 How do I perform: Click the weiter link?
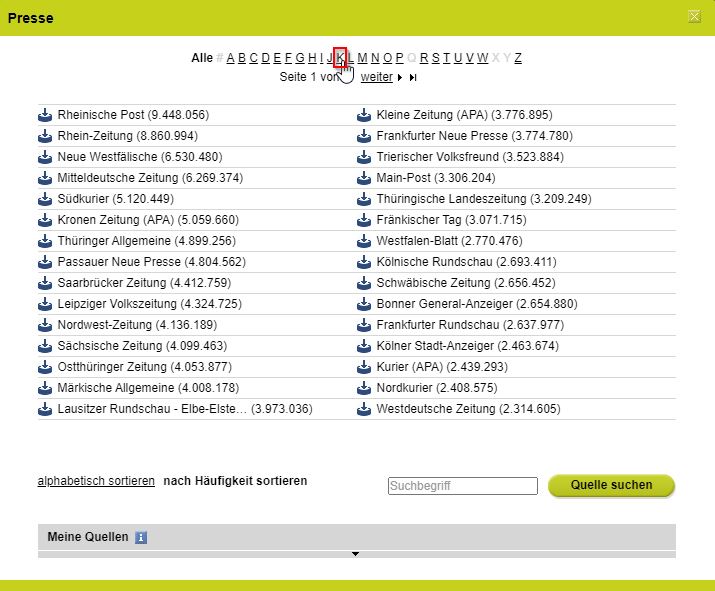(377, 77)
